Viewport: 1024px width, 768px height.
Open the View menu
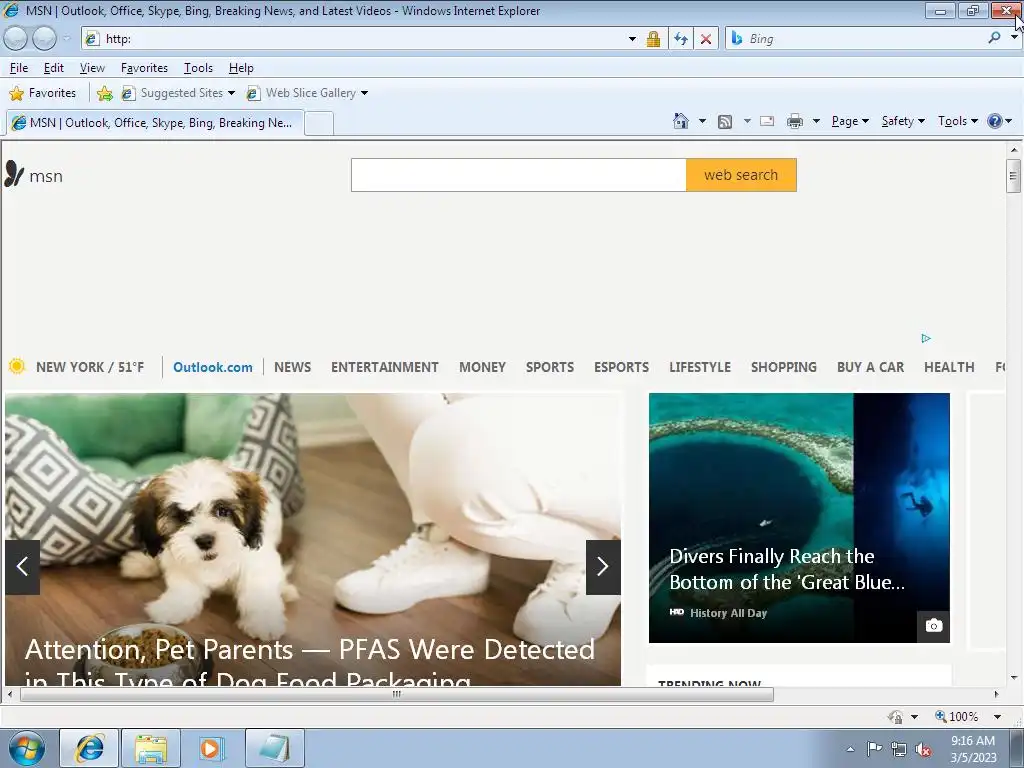pos(92,68)
